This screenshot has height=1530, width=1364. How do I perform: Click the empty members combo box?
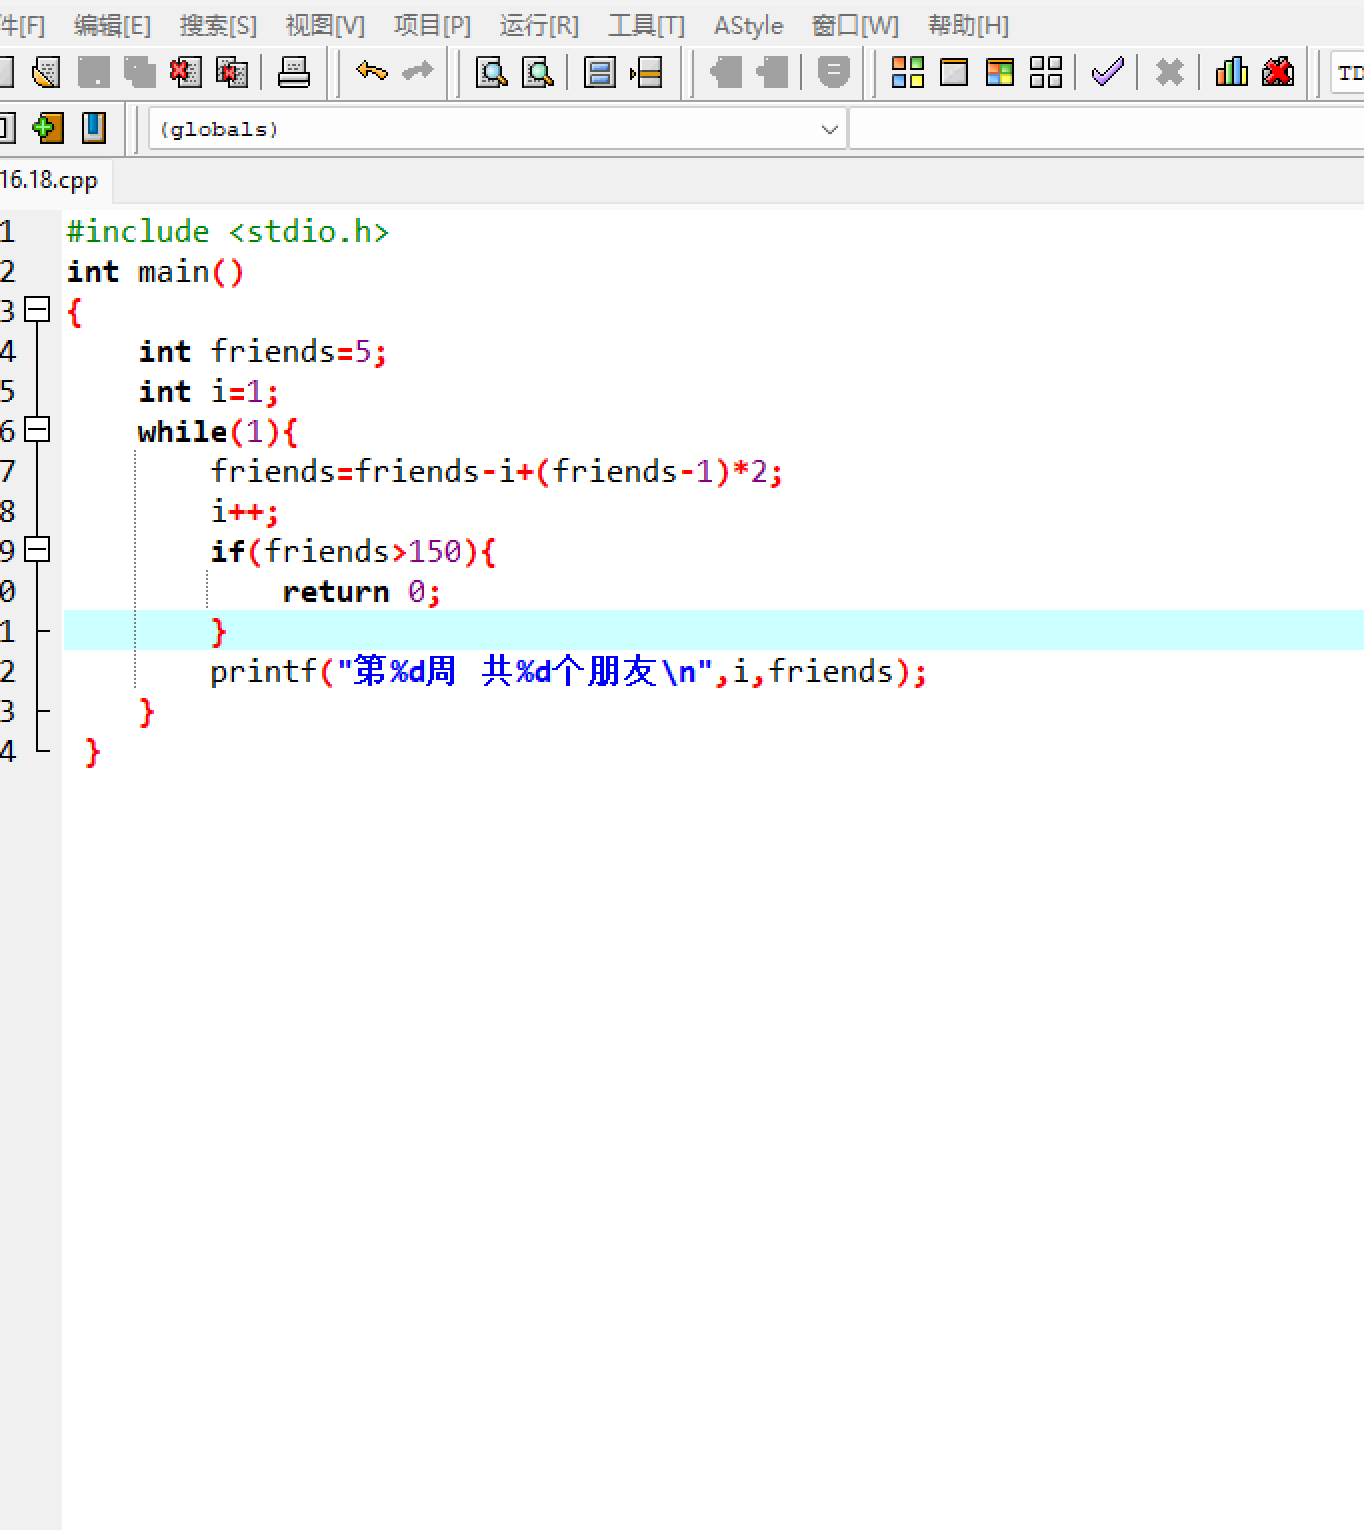(x=1107, y=129)
